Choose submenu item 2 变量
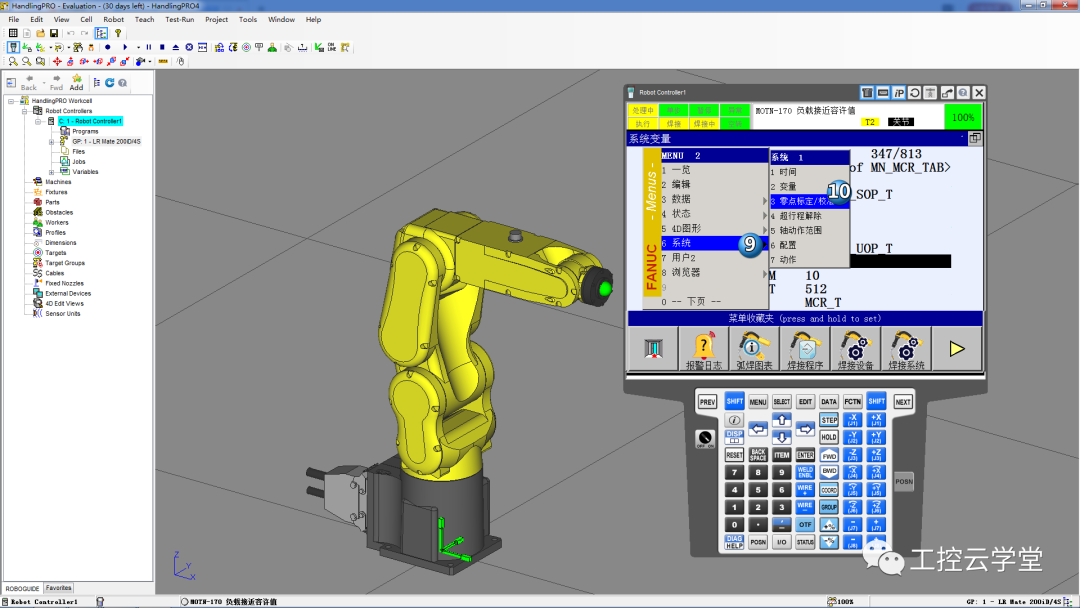Image resolution: width=1080 pixels, height=608 pixels. pyautogui.click(x=809, y=187)
